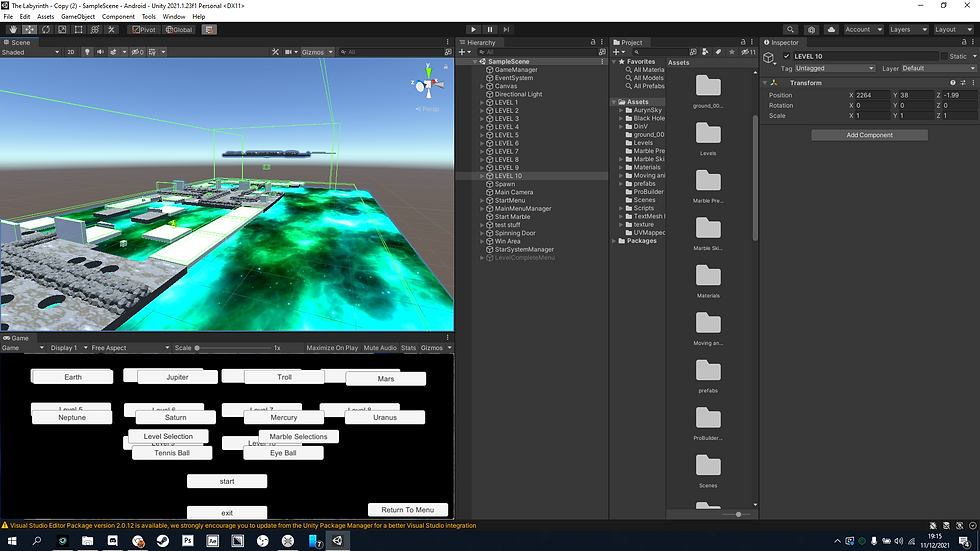The height and width of the screenshot is (551, 980).
Task: Toggle Global handle rotation
Action: point(179,29)
